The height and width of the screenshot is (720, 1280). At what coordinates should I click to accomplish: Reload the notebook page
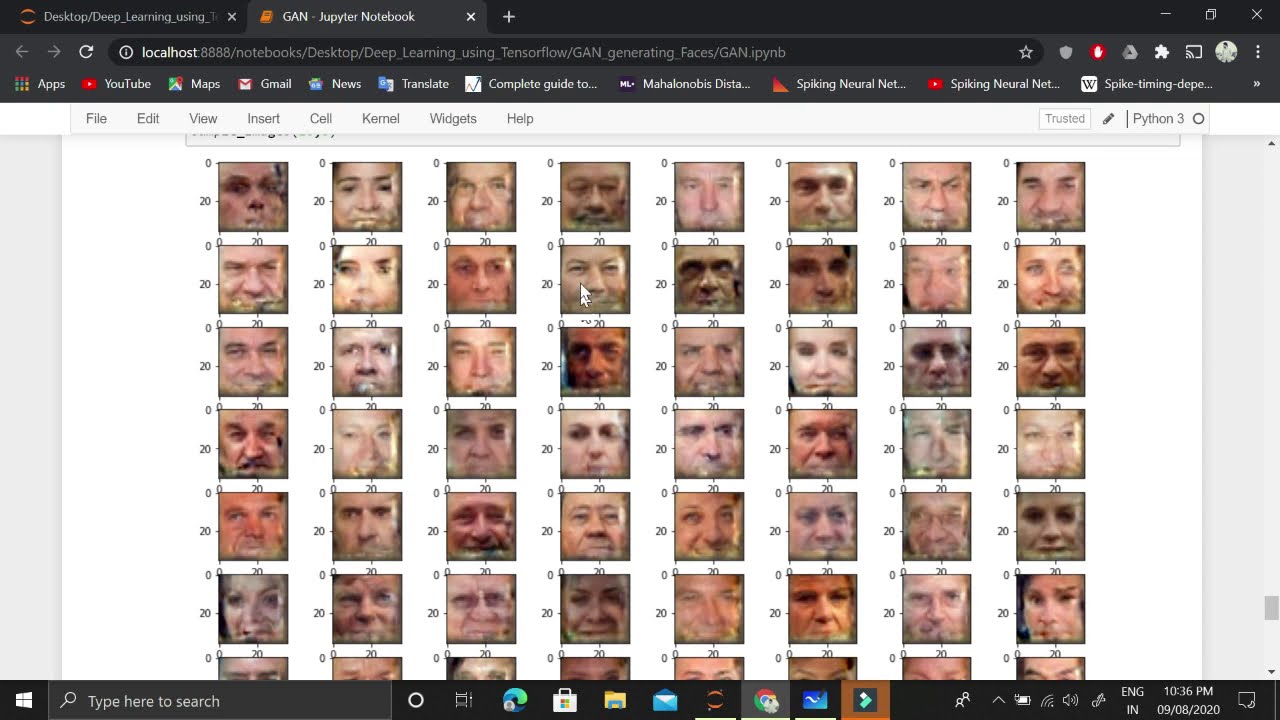(86, 52)
